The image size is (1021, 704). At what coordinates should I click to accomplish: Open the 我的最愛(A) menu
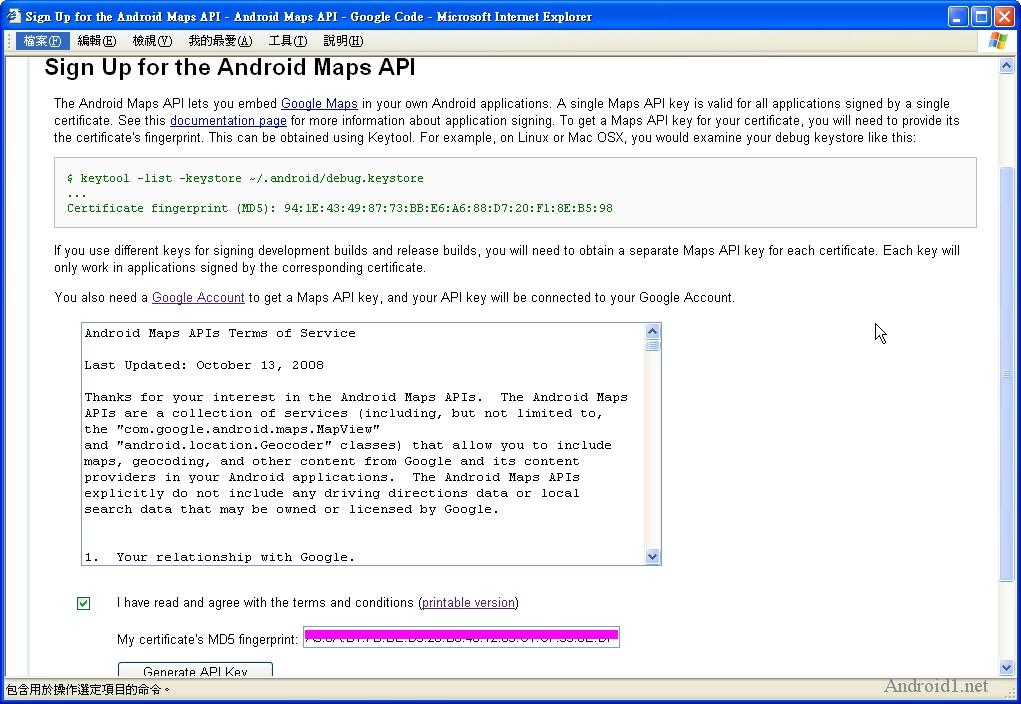(220, 41)
